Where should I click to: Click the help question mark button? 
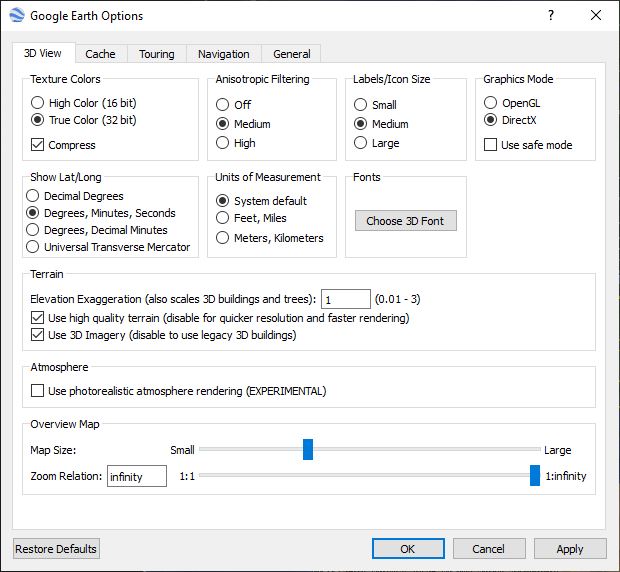point(551,15)
